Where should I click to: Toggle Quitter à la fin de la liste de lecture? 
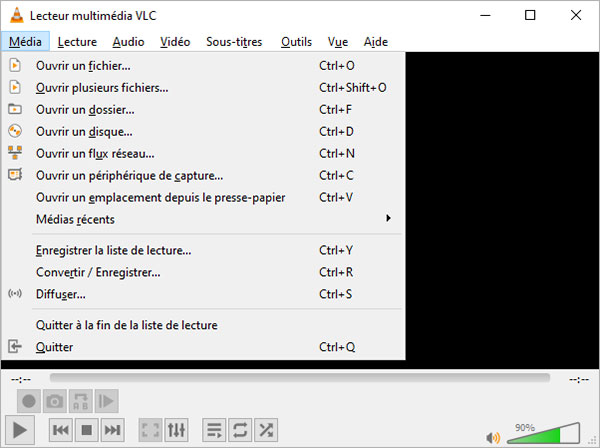click(203, 325)
